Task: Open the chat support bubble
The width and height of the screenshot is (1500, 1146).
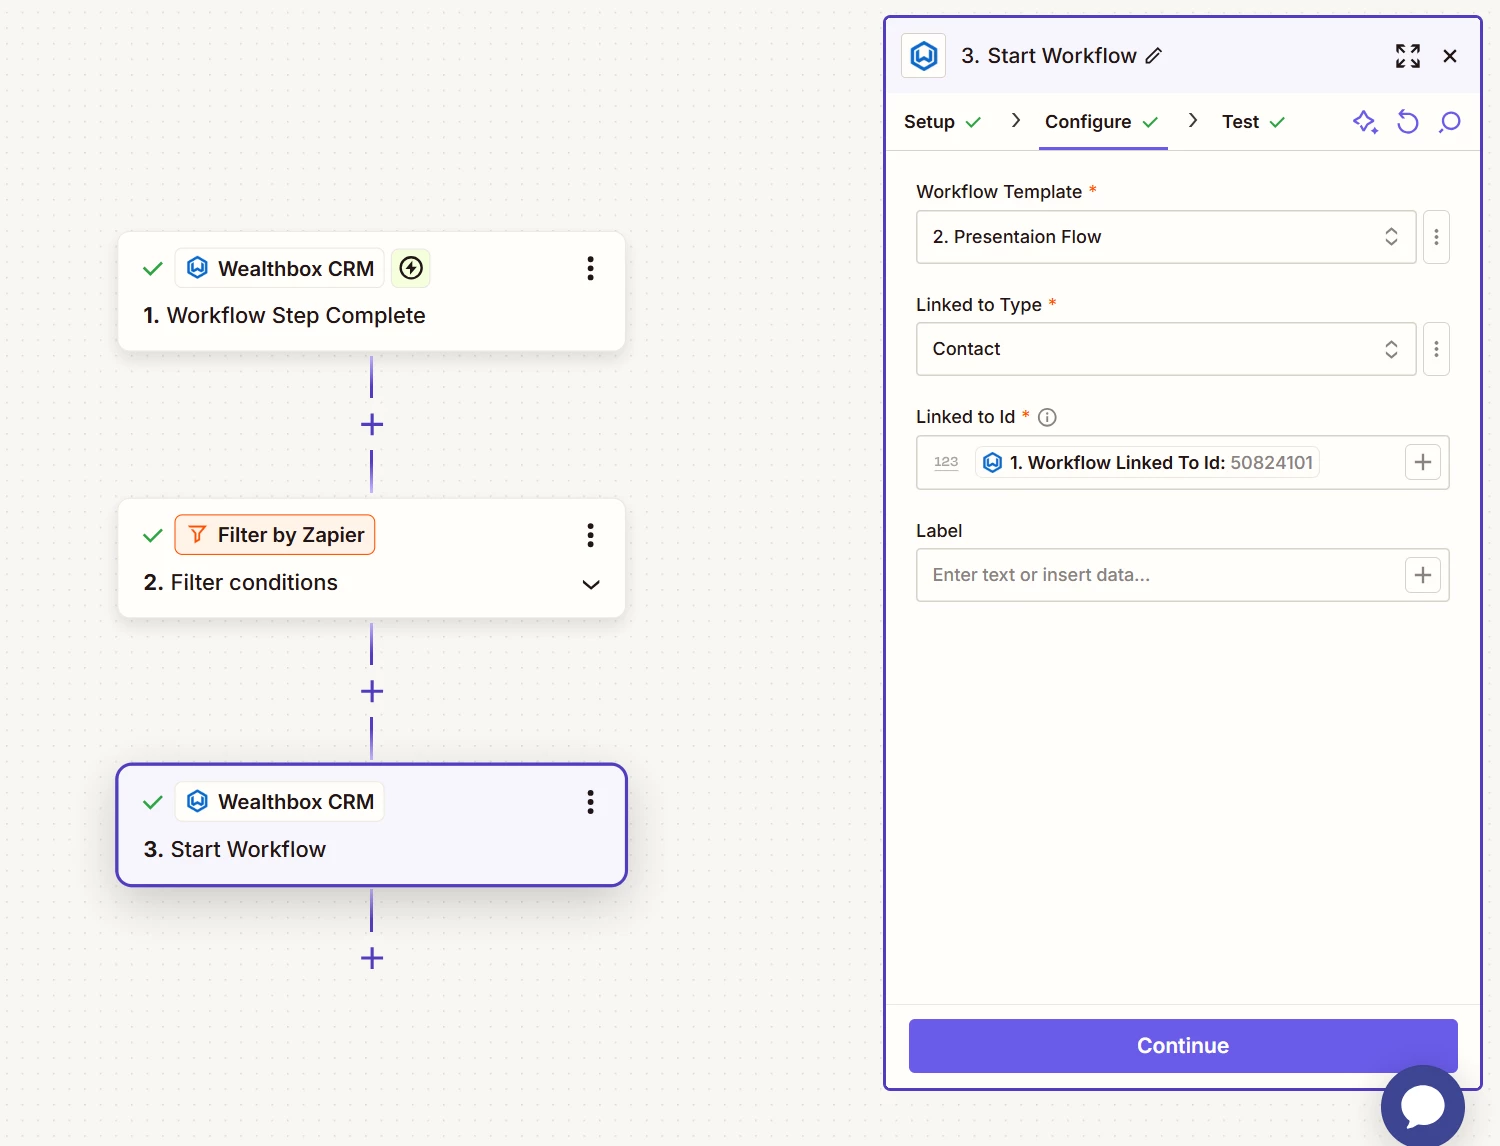Action: coord(1423,1106)
